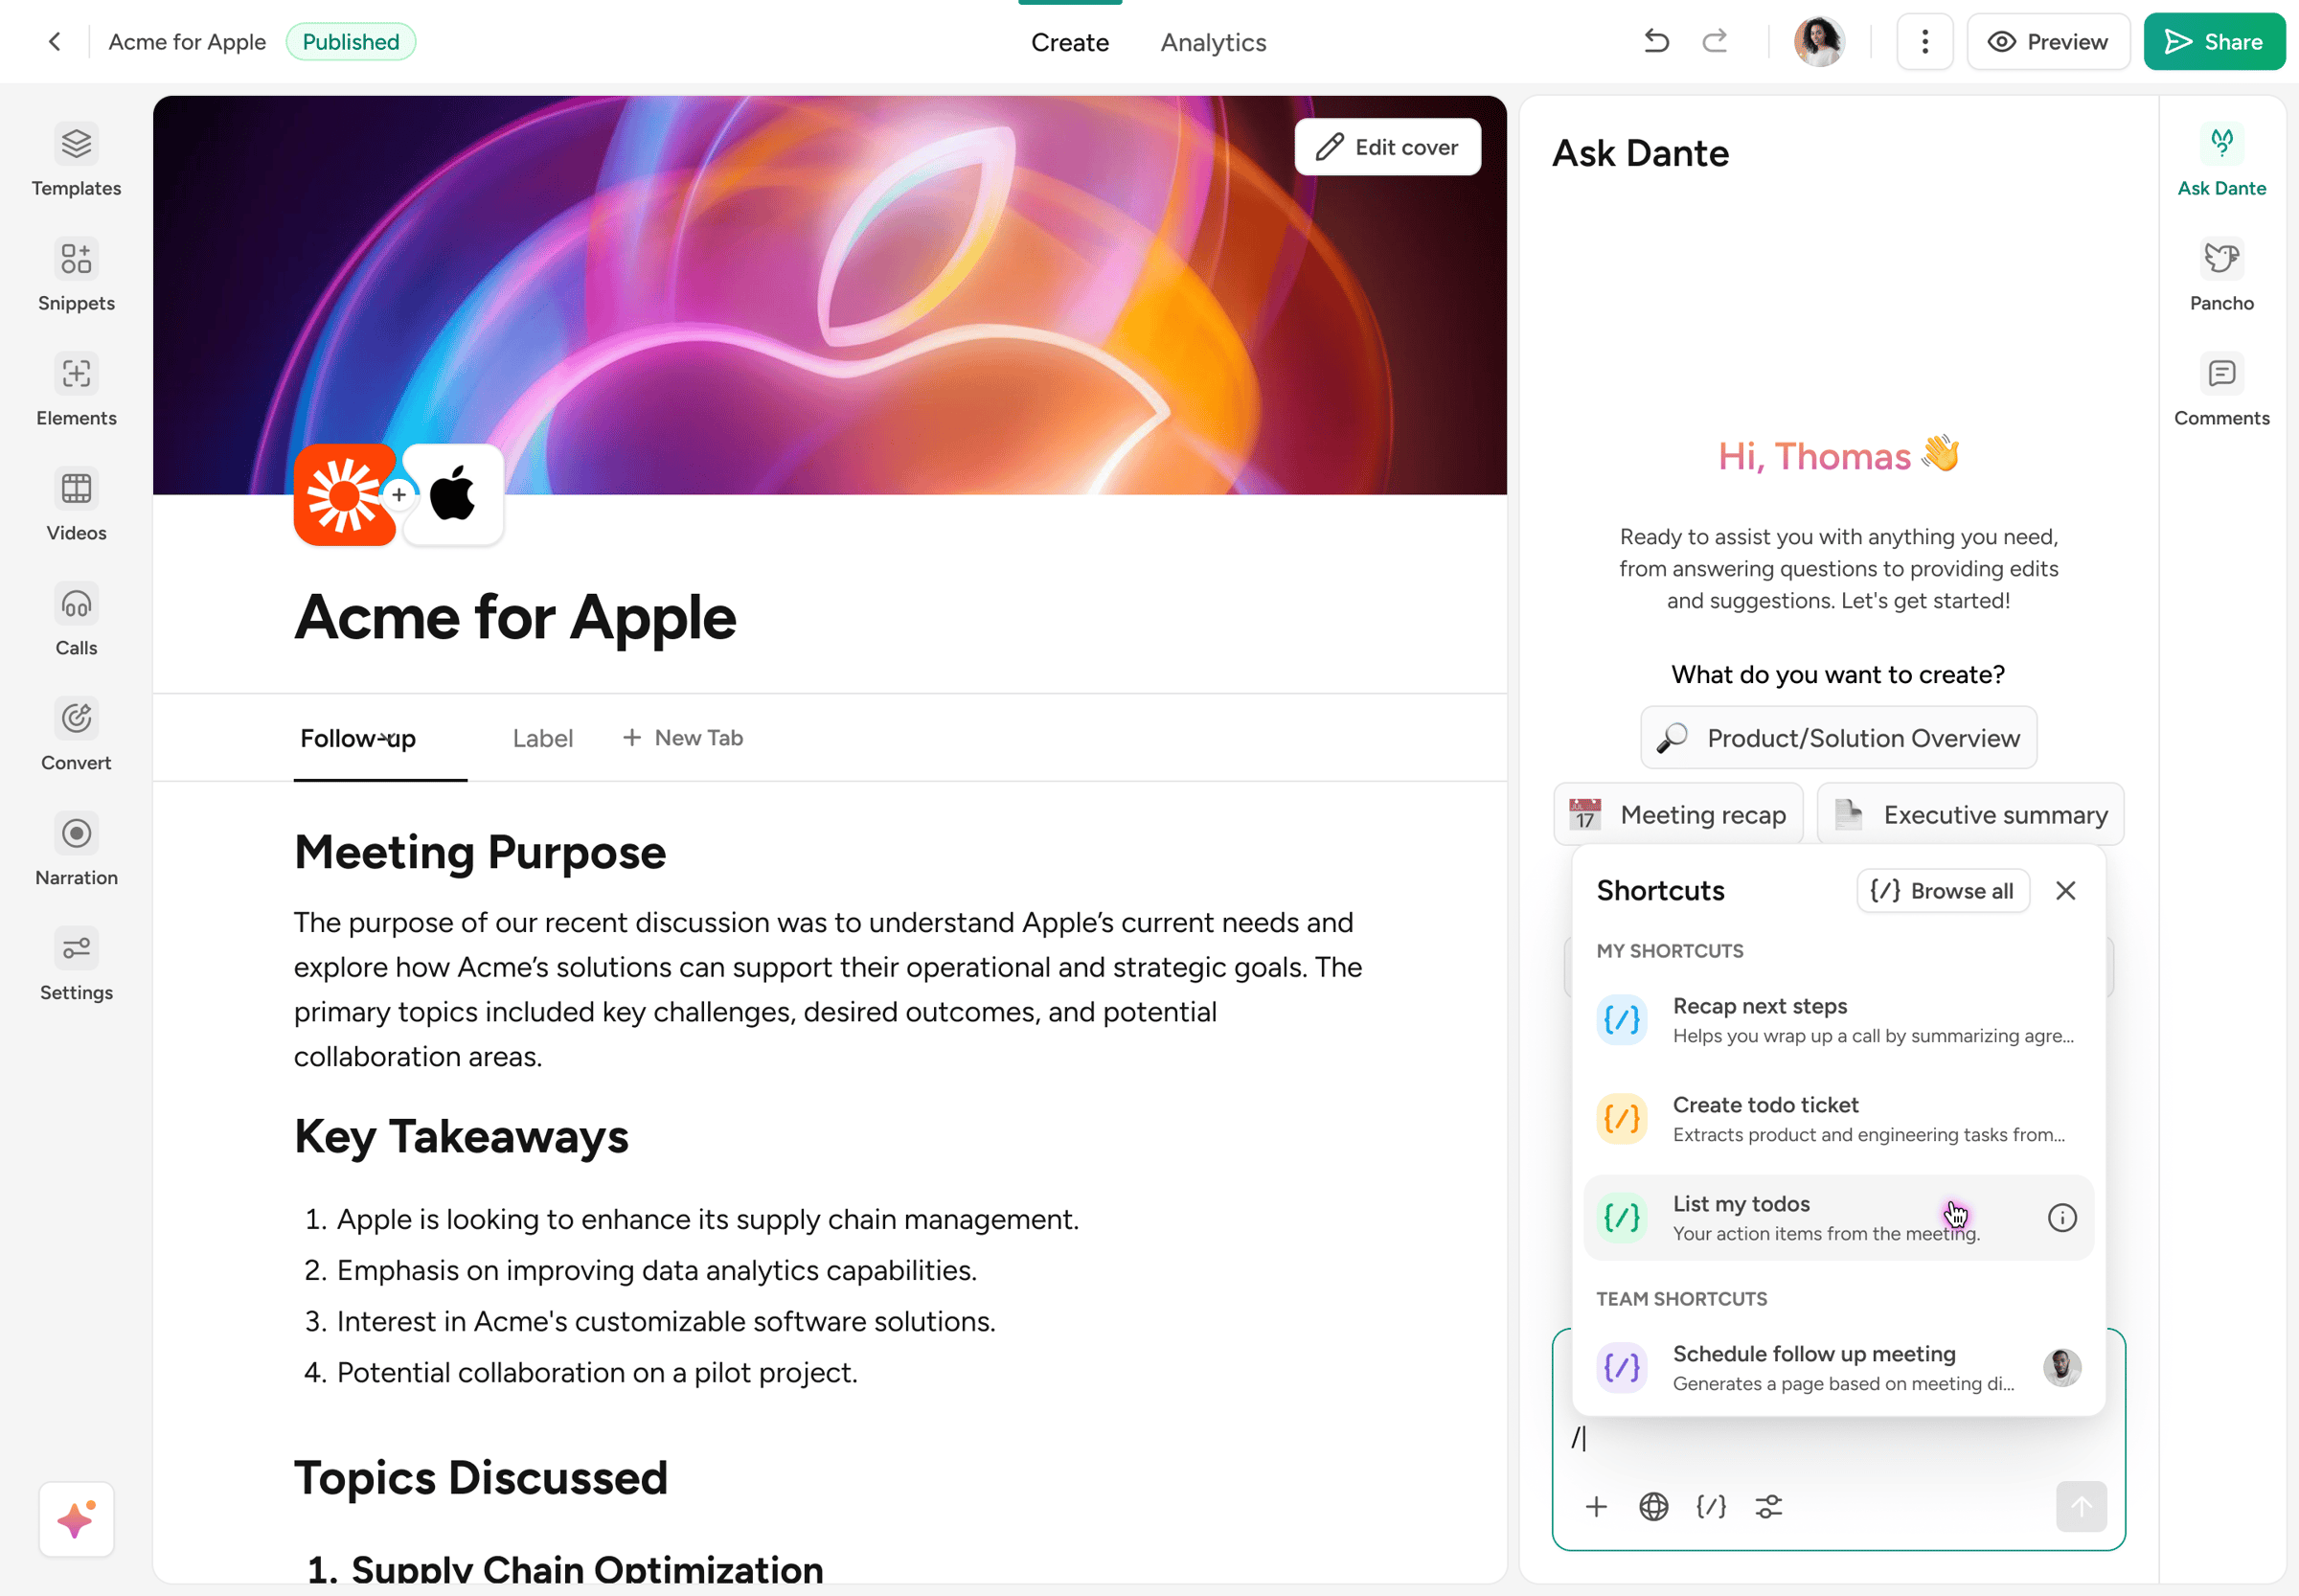Open the Narration recorder panel
Viewport: 2299px width, 1596px height.
coord(76,850)
